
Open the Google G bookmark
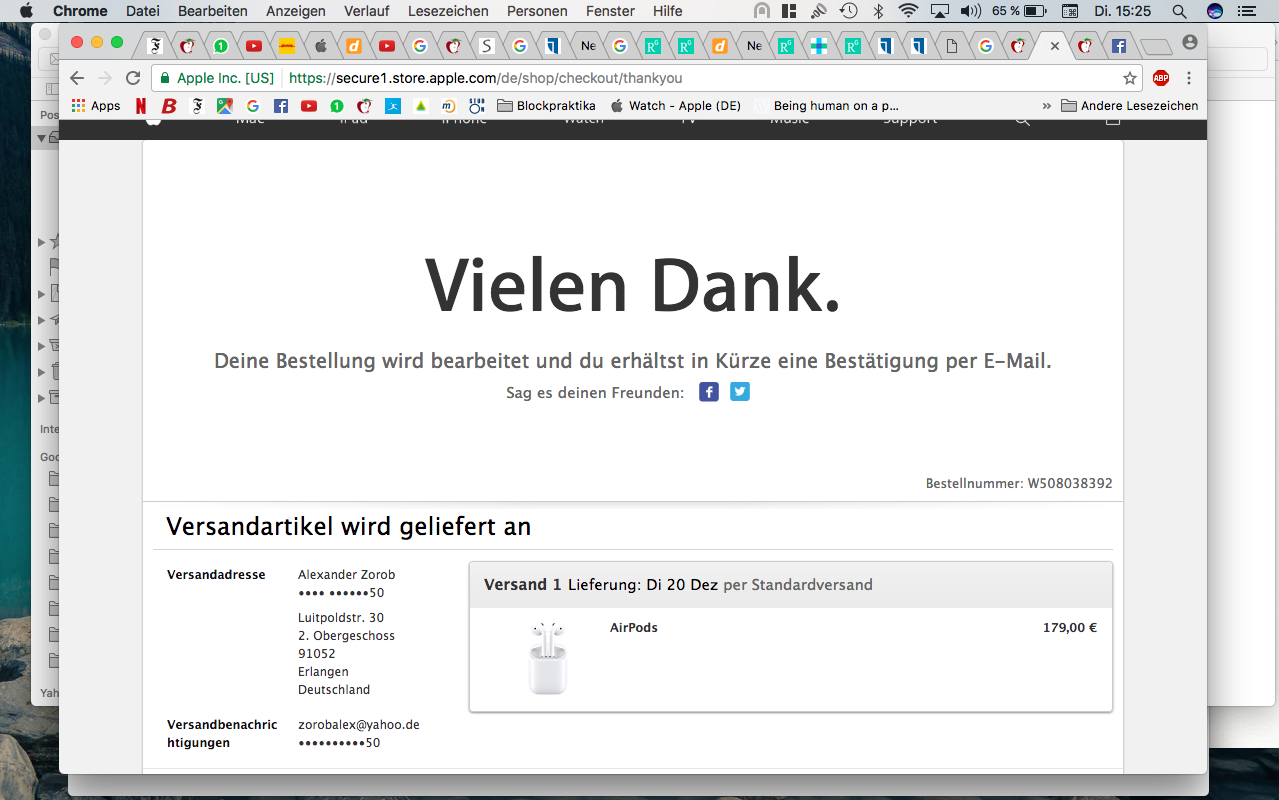(253, 105)
